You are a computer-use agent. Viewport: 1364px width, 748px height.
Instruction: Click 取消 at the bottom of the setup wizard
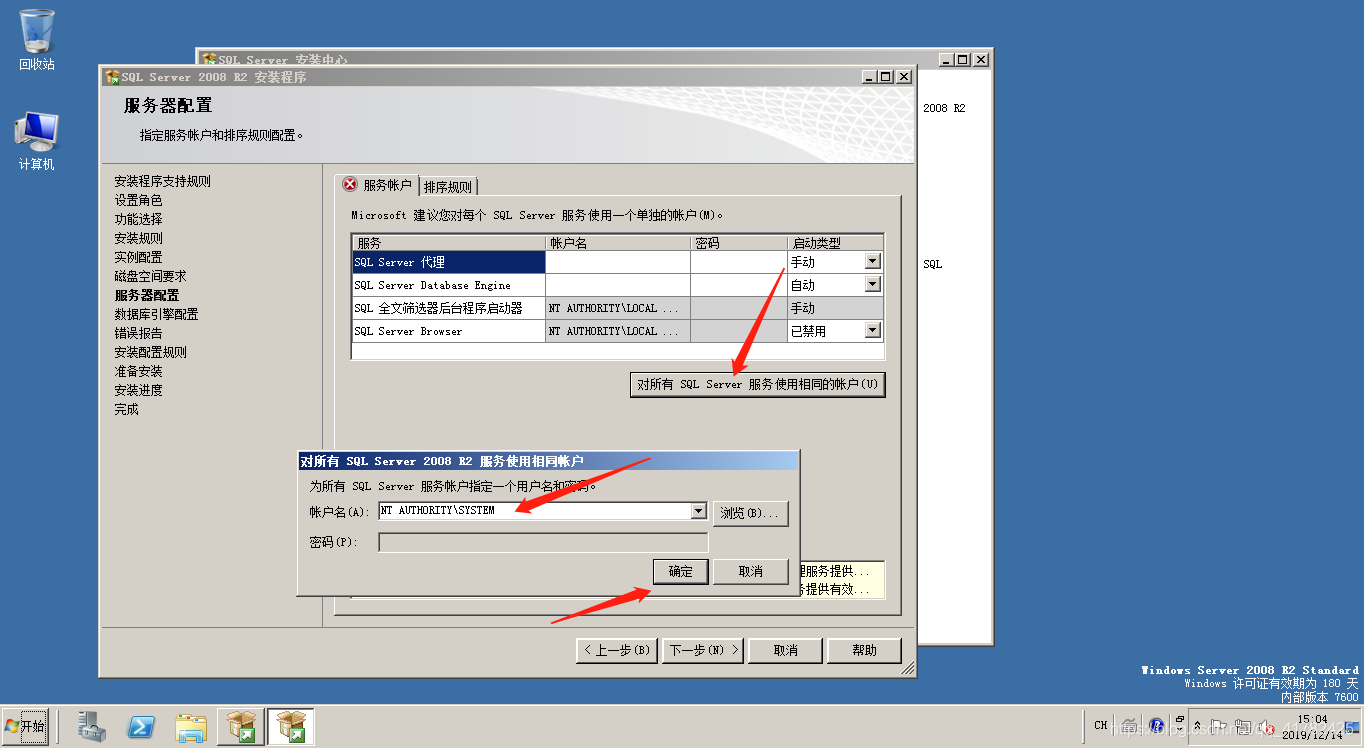click(x=786, y=650)
